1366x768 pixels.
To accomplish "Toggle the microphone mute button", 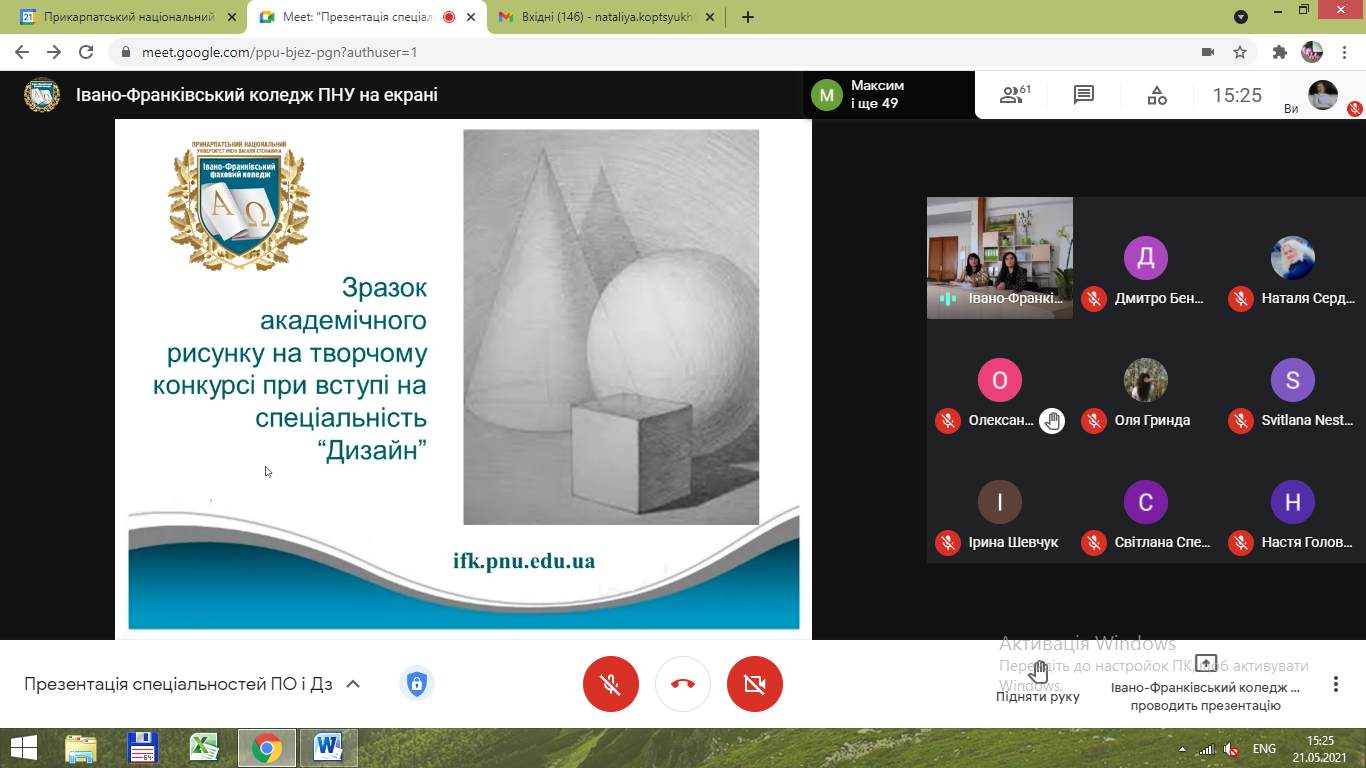I will point(610,684).
